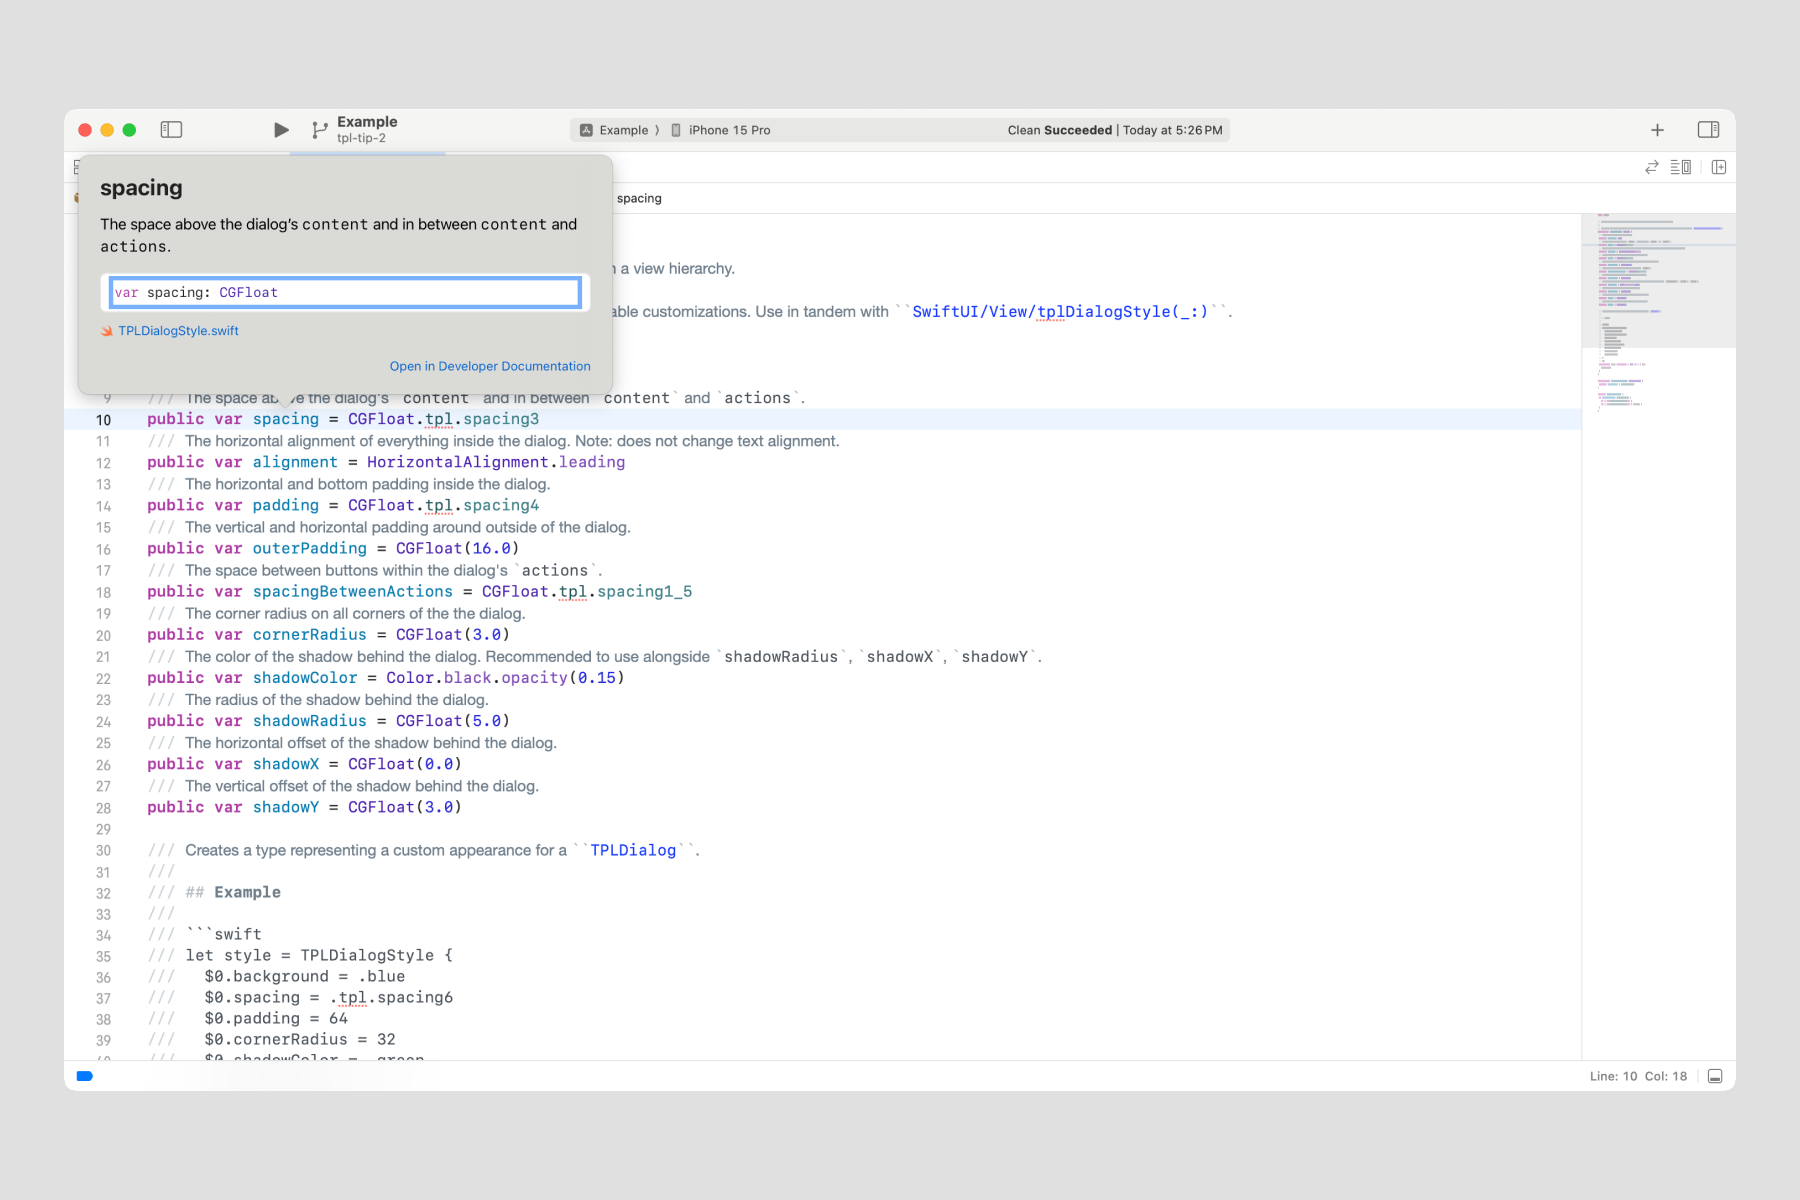Click Line: 10 Col: 18 position indicator
Viewport: 1800px width, 1200px height.
[x=1638, y=1076]
